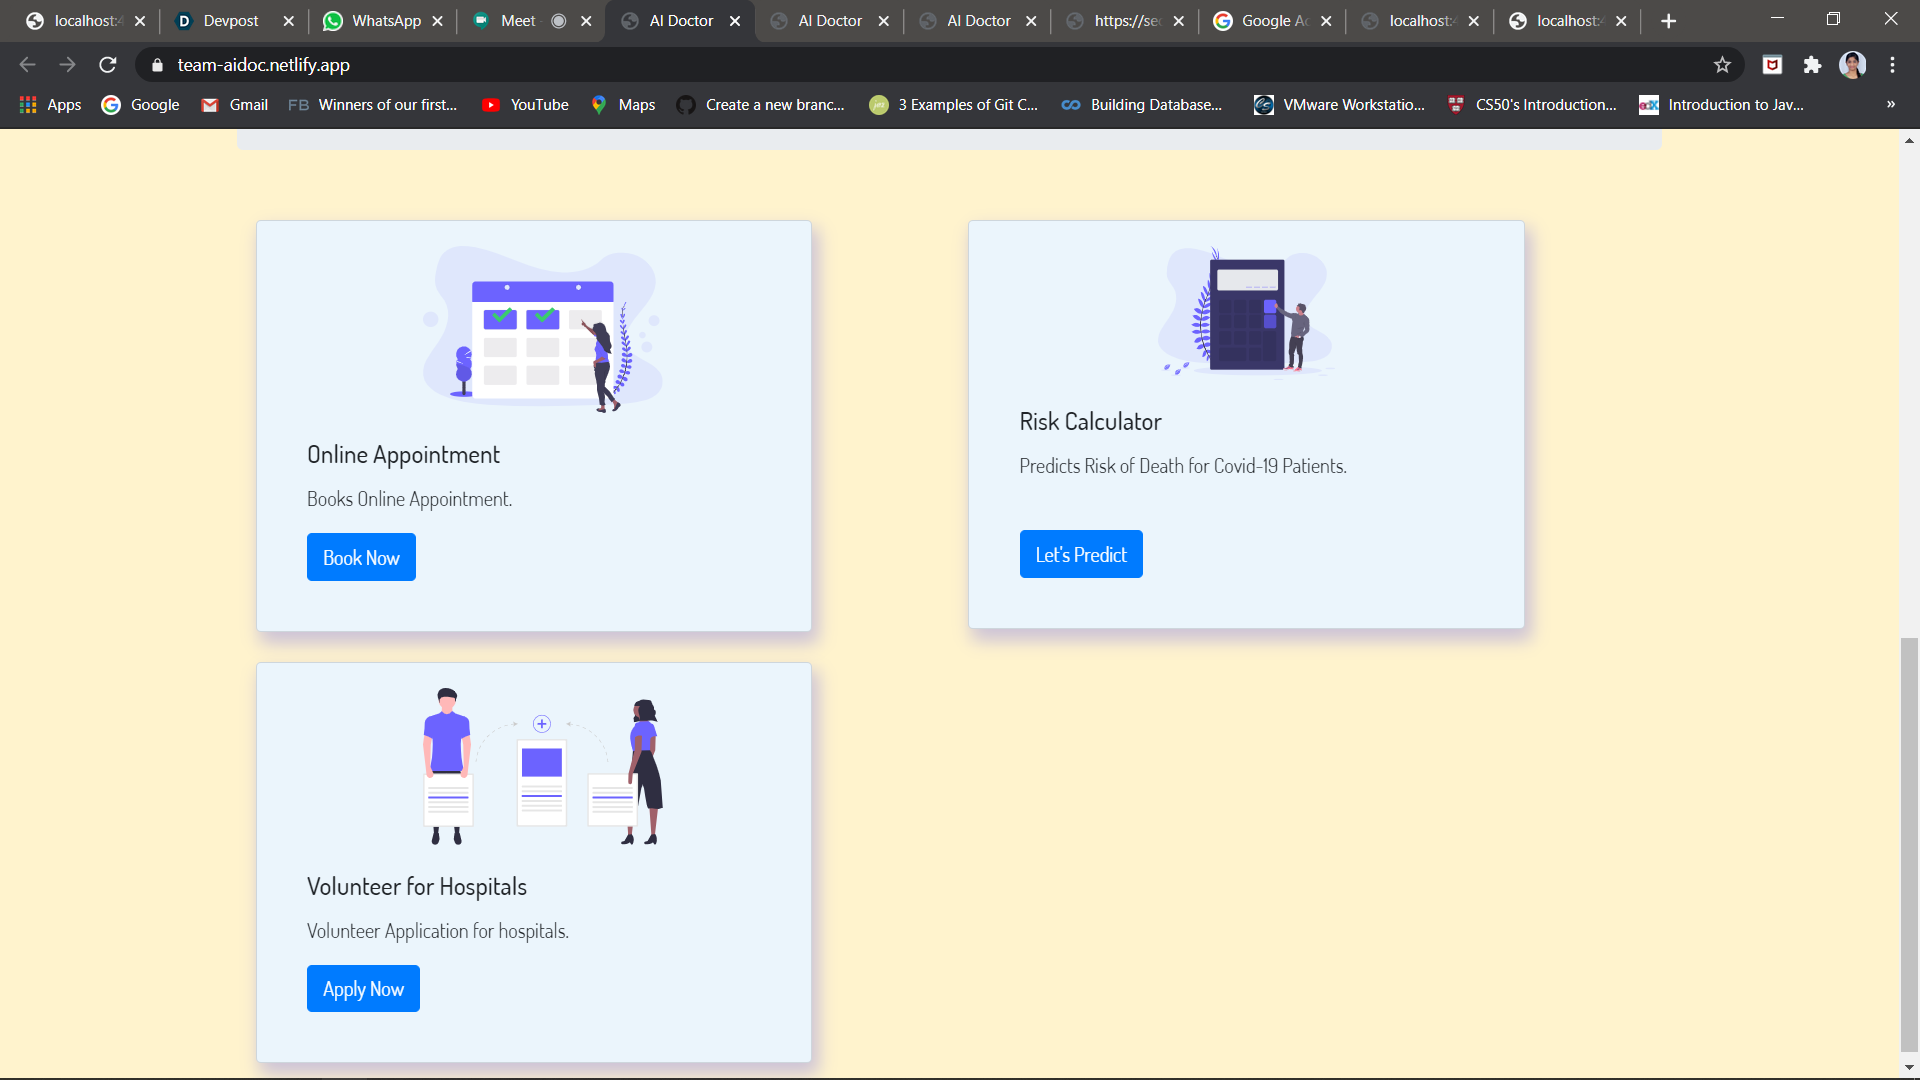Expand hidden bookmarks with the chevron
This screenshot has width=1920, height=1080.
(1890, 105)
